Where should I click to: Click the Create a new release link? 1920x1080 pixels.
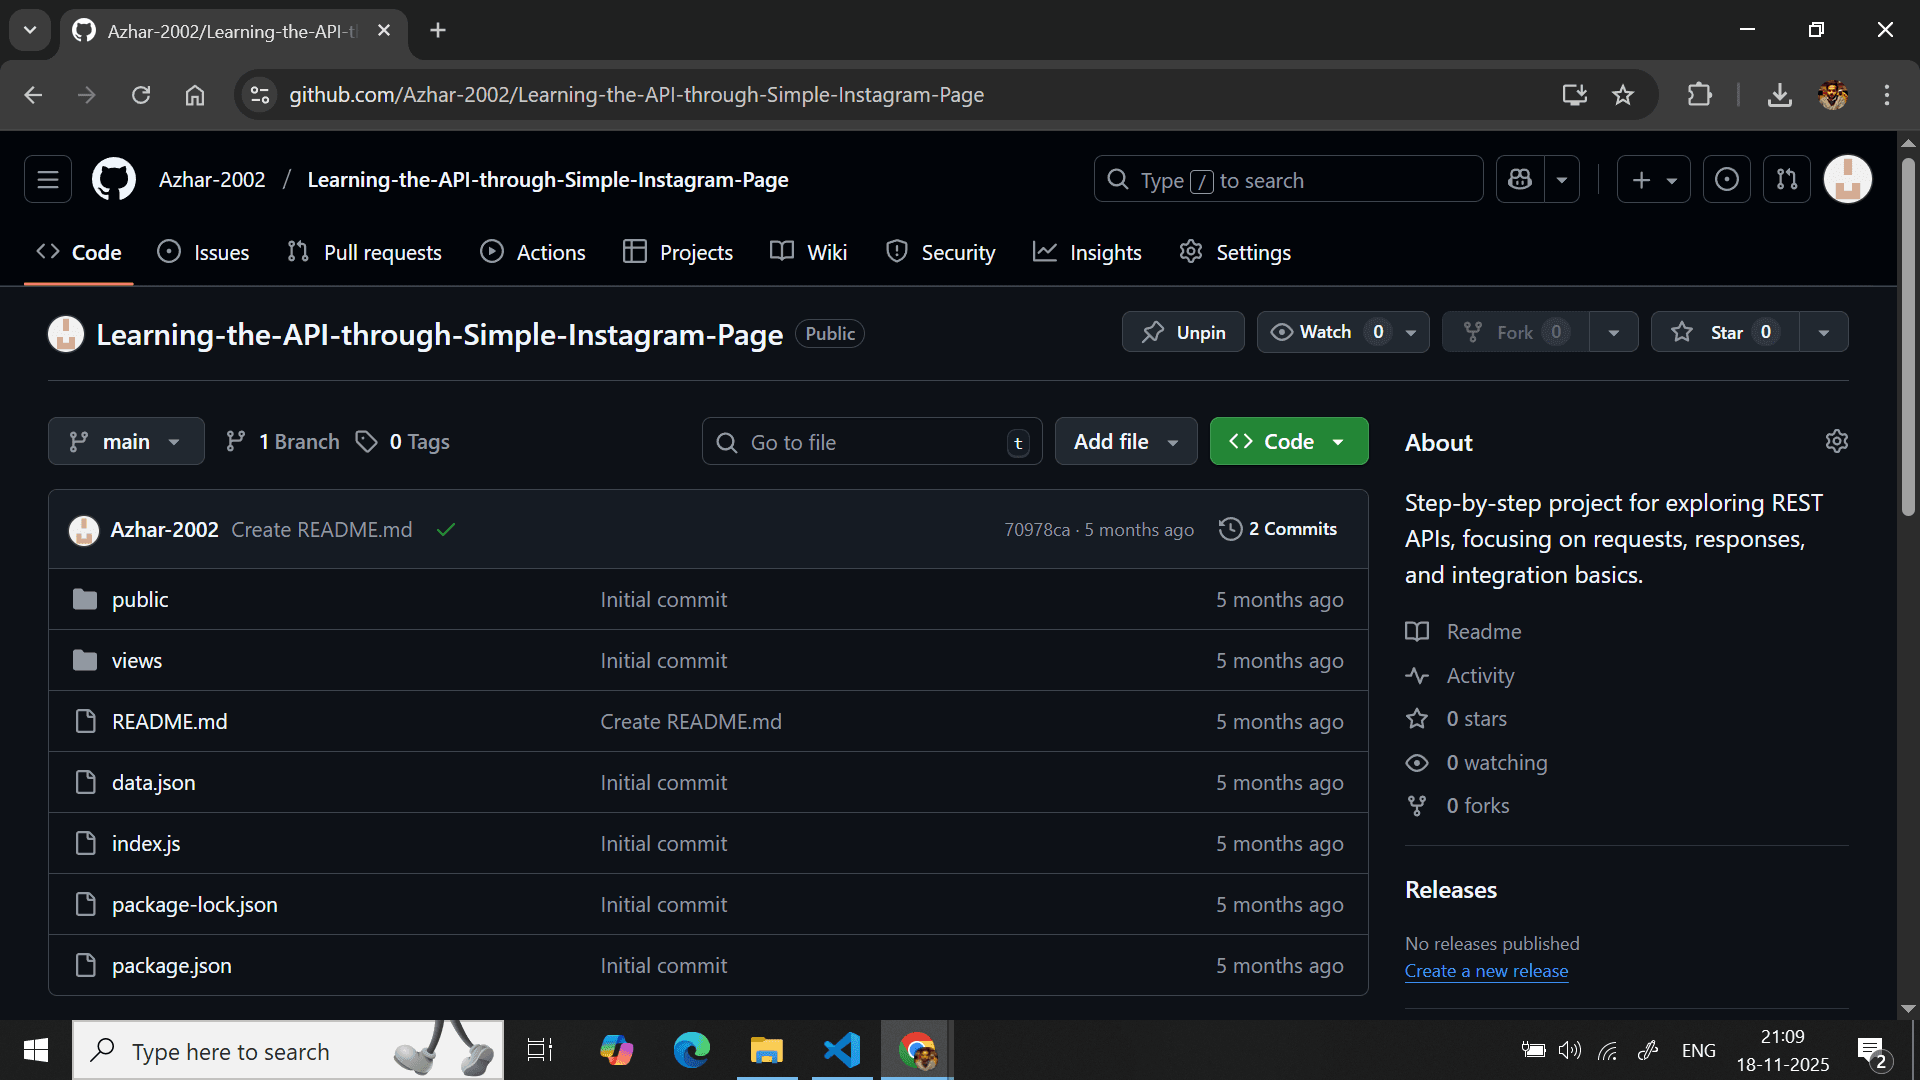coord(1486,970)
